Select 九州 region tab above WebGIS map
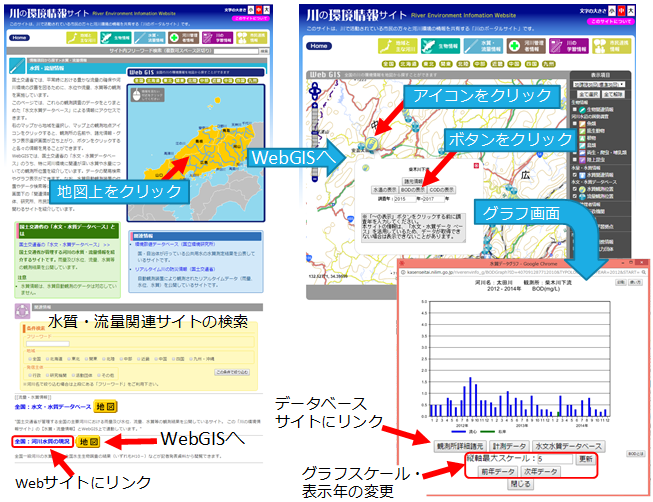Screen dimensions: 653x502 pos(549,64)
